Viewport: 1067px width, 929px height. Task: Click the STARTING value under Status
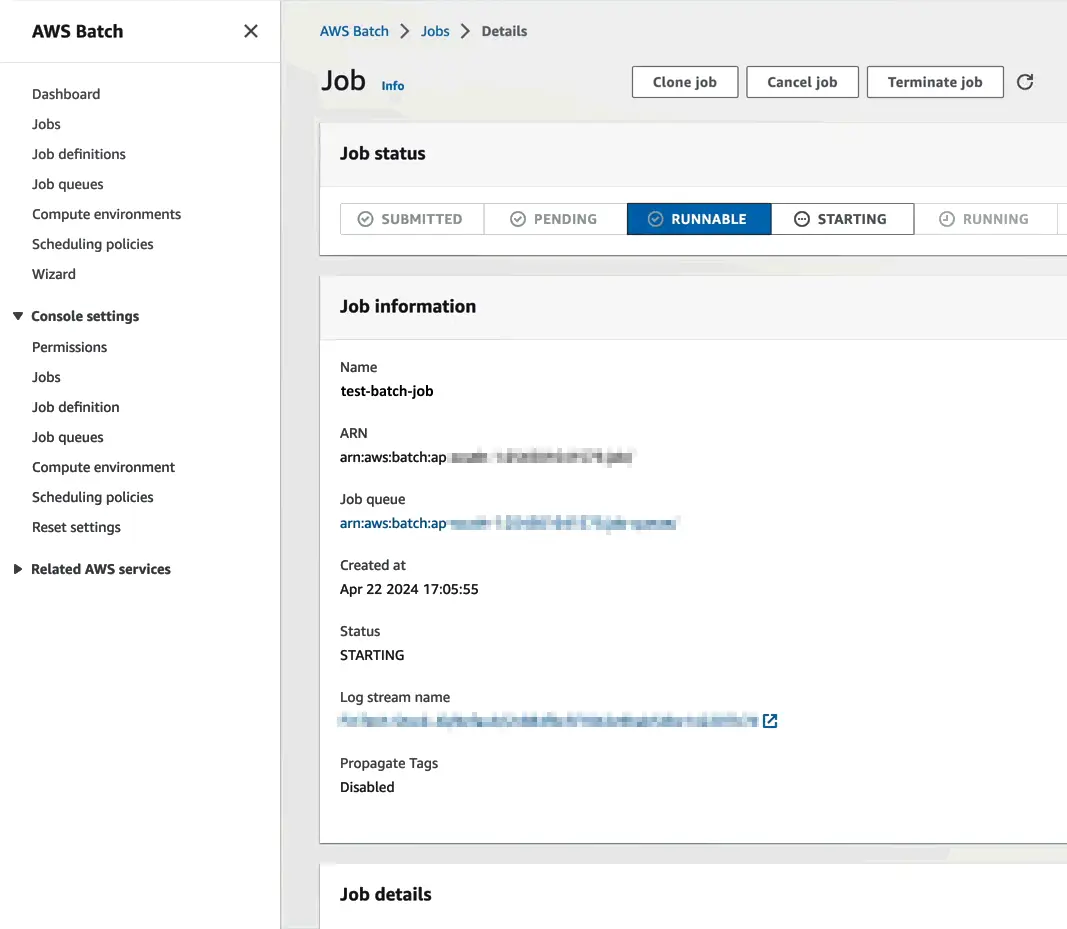tap(372, 655)
